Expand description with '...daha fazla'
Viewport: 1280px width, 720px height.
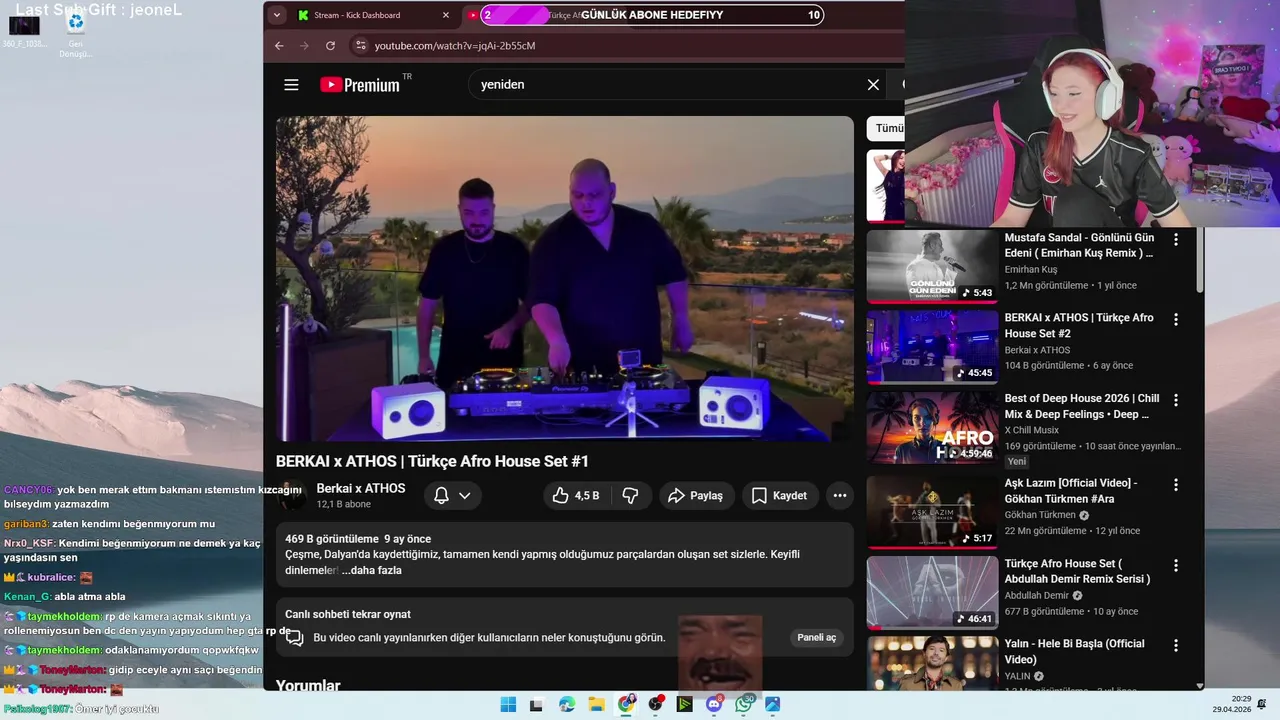click(x=371, y=570)
